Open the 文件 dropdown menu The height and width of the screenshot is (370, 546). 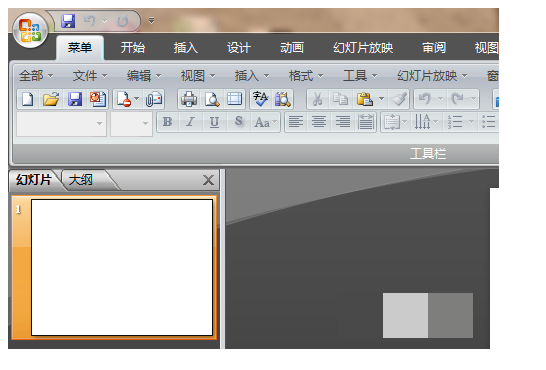tap(90, 76)
